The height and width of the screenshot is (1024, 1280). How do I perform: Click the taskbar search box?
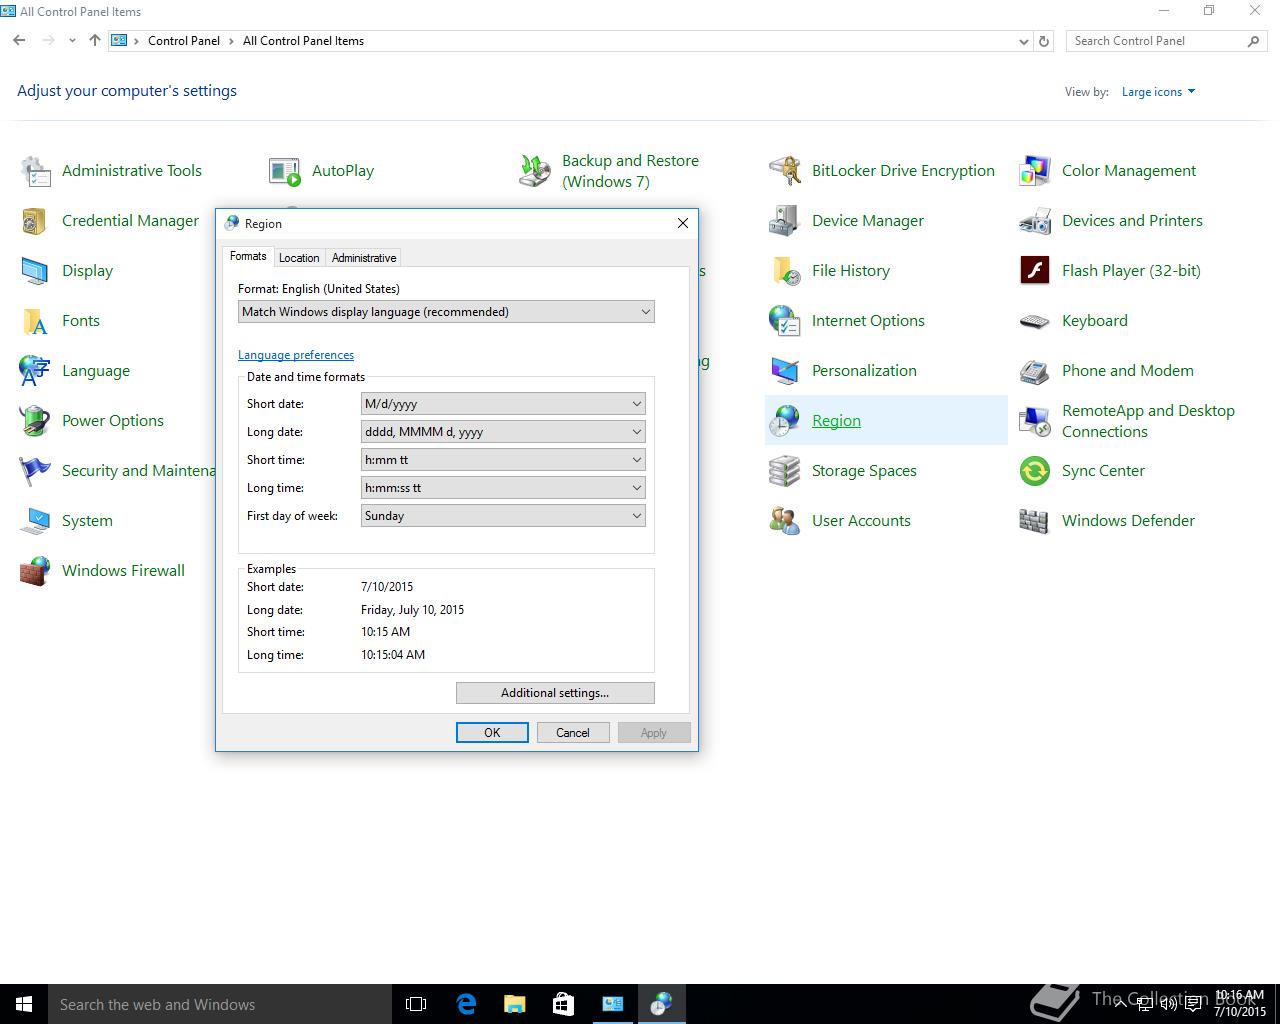(x=220, y=1004)
